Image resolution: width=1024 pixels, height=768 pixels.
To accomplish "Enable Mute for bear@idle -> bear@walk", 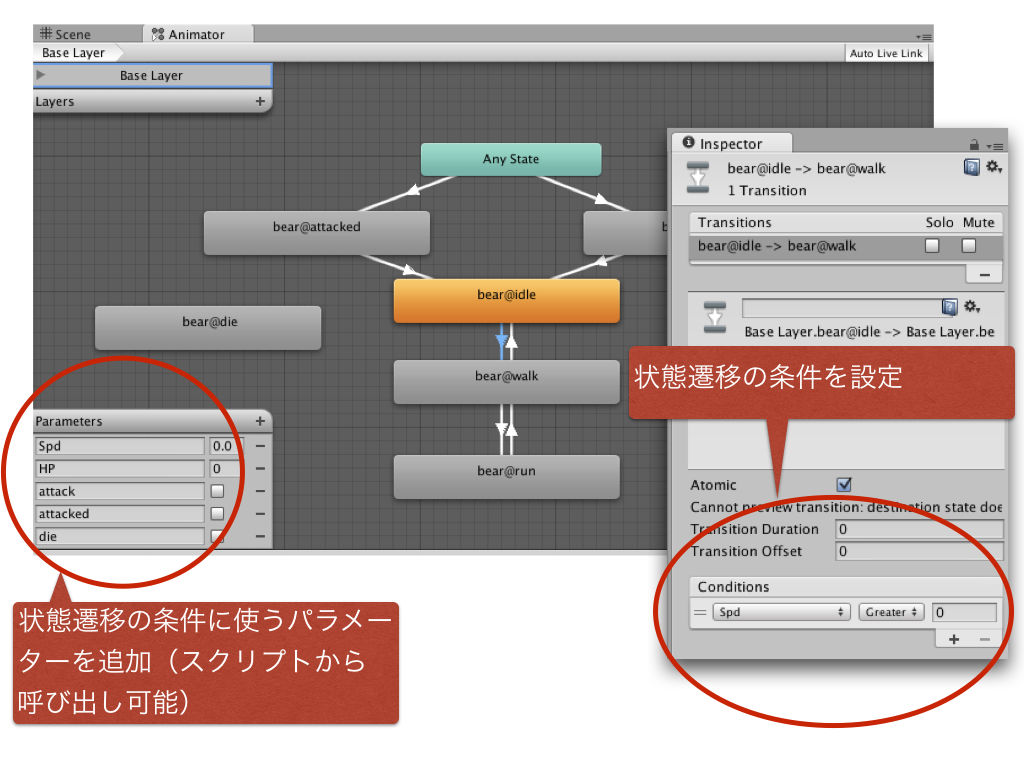I will [x=968, y=246].
